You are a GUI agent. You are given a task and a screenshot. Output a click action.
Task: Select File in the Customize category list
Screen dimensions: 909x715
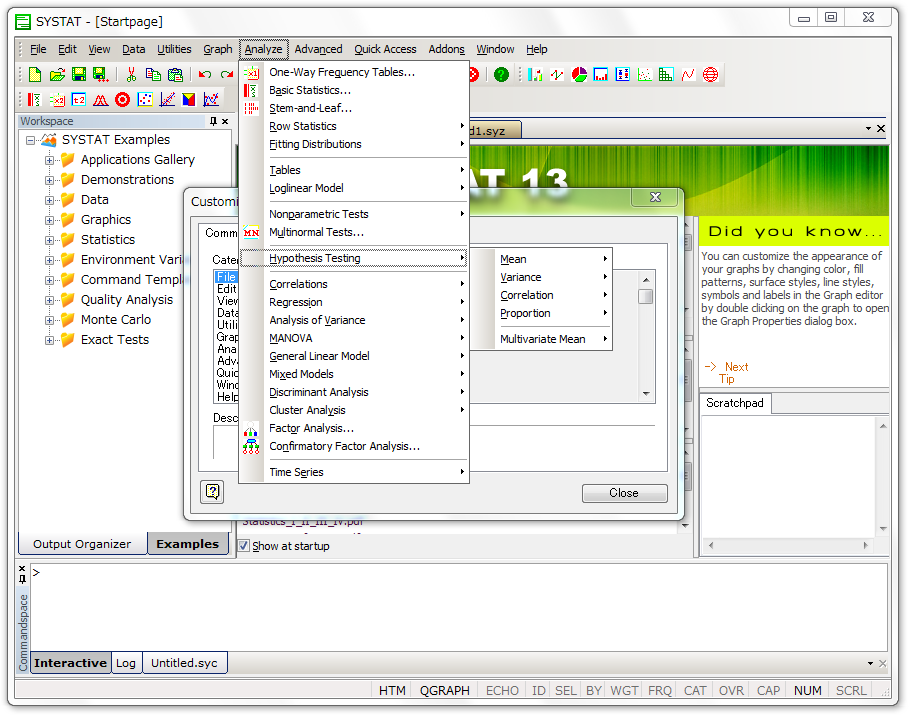point(226,277)
